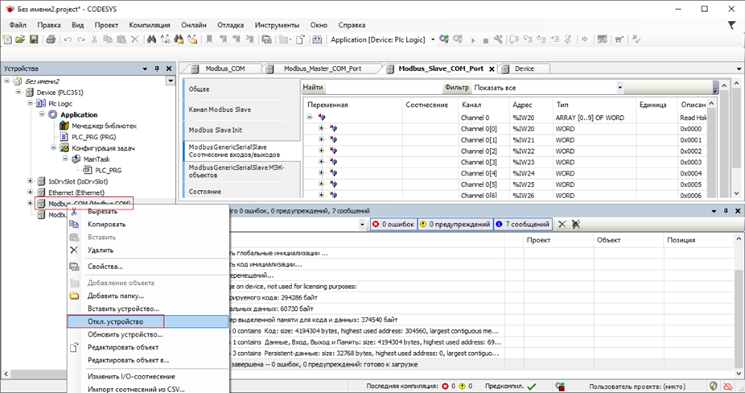Open the Файл menu
Screen dimensions: 745x393
click(18, 25)
